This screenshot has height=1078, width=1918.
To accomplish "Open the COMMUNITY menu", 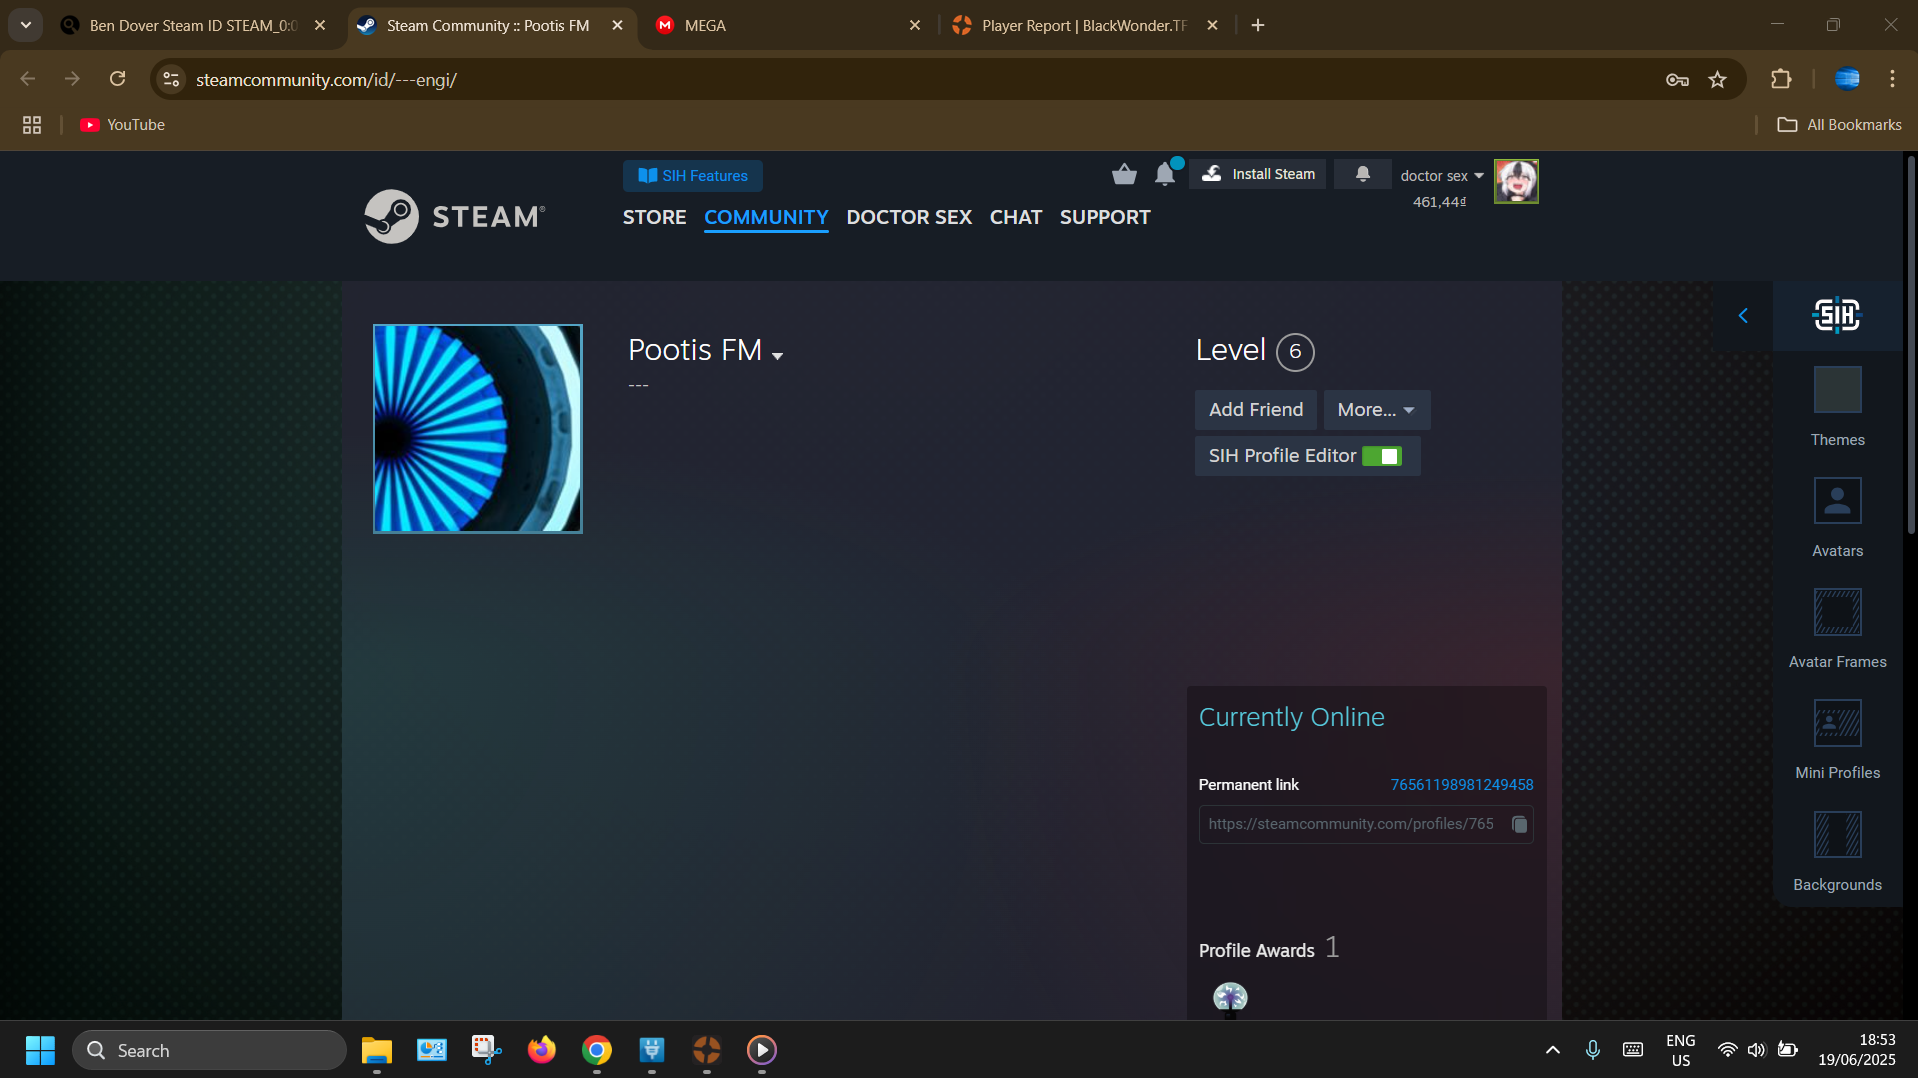I will point(766,217).
